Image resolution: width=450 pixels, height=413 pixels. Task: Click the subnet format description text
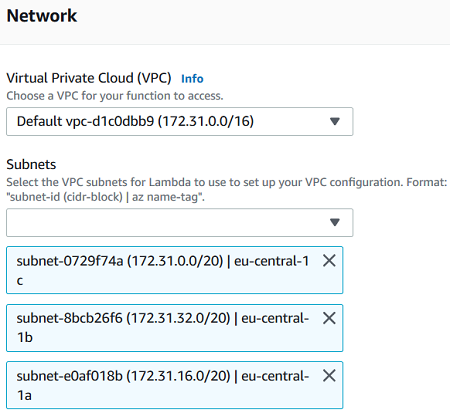pyautogui.click(x=227, y=189)
